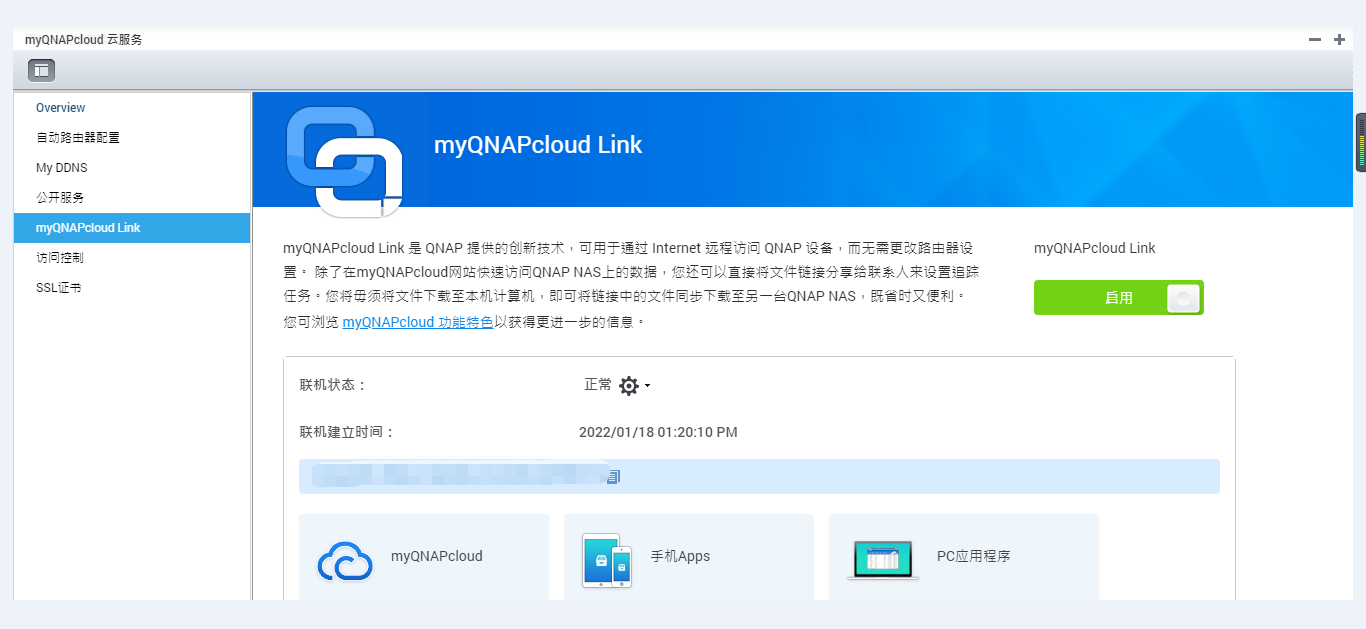1366x629 pixels.
Task: Click the PC application laptop icon
Action: [x=882, y=561]
